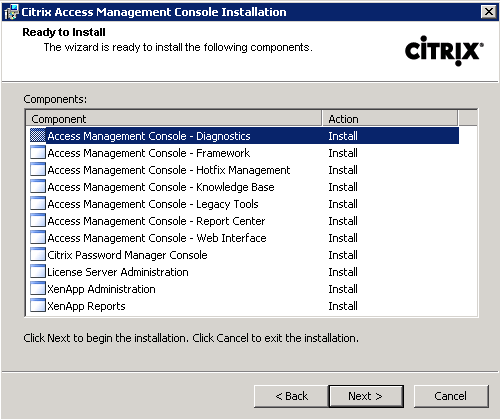The width and height of the screenshot is (500, 419).
Task: Click the License Server Administration icon
Action: coord(38,272)
